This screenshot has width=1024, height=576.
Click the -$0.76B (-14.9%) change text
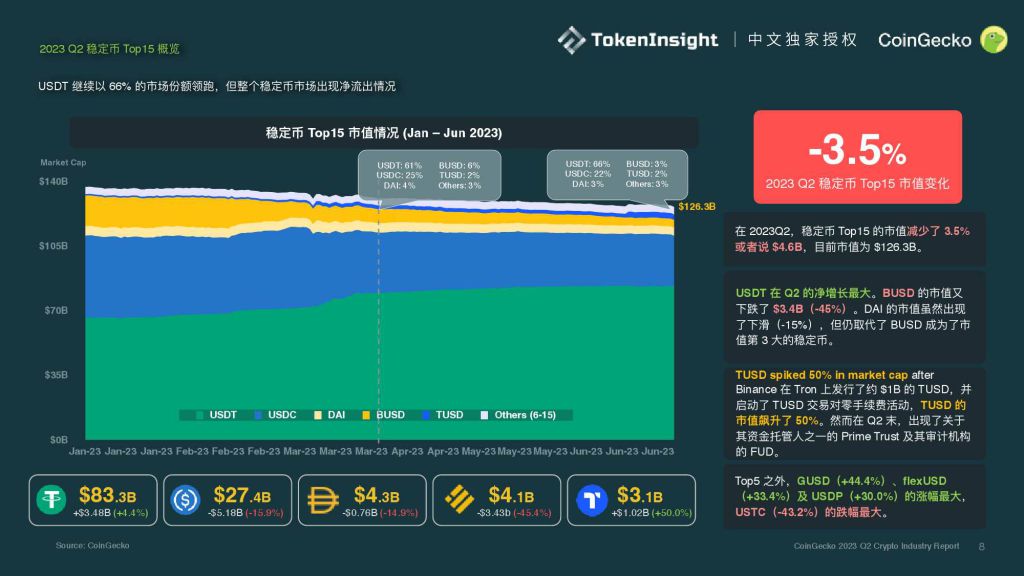pyautogui.click(x=380, y=513)
